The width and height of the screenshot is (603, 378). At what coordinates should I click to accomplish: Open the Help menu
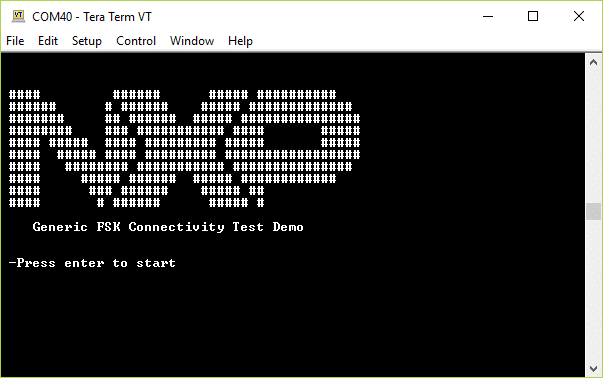pyautogui.click(x=240, y=41)
